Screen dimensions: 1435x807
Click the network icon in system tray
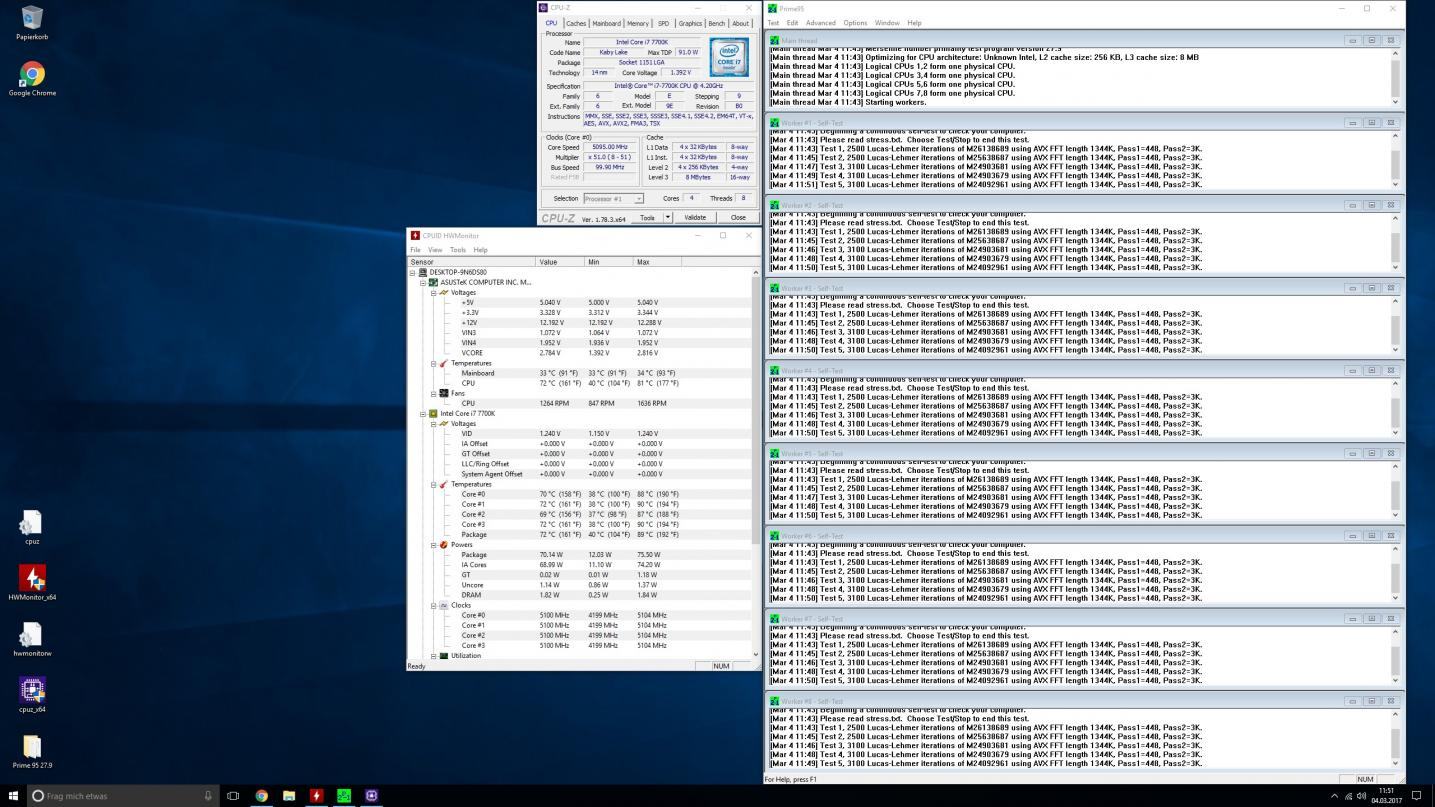coord(1348,796)
